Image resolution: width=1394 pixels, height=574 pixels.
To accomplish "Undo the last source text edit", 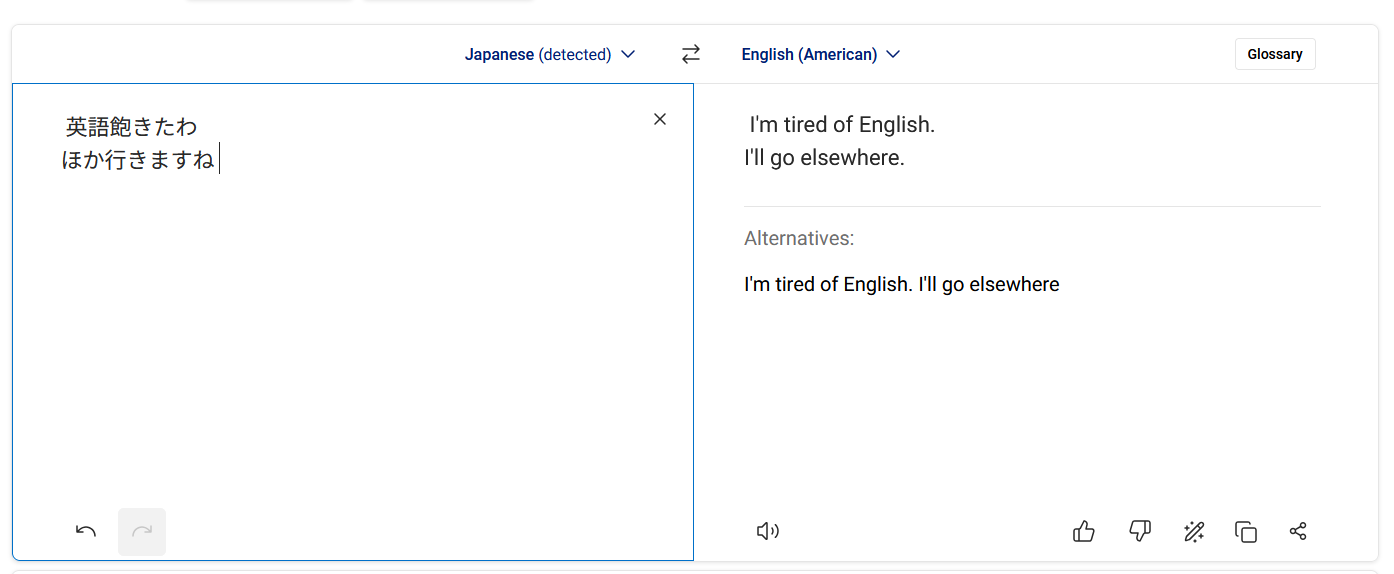I will point(86,531).
